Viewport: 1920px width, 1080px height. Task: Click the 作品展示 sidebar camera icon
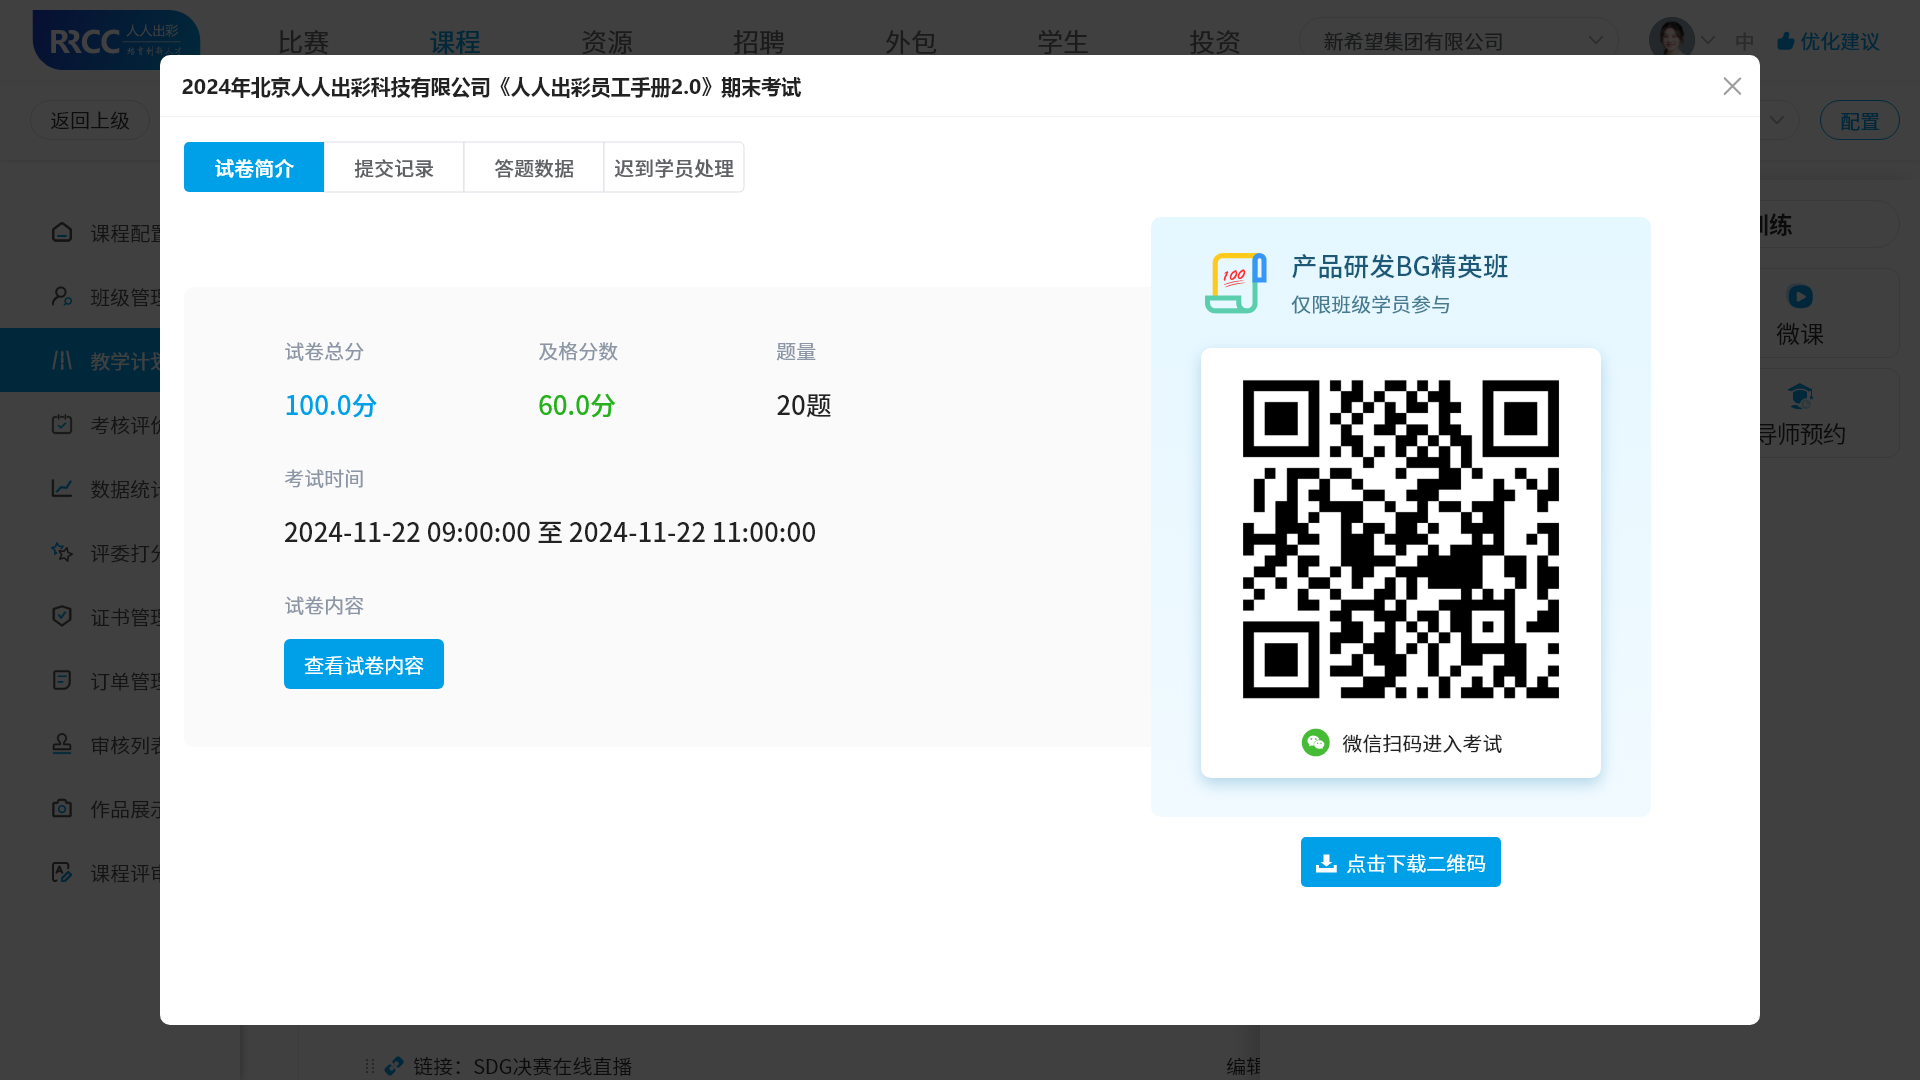point(62,808)
